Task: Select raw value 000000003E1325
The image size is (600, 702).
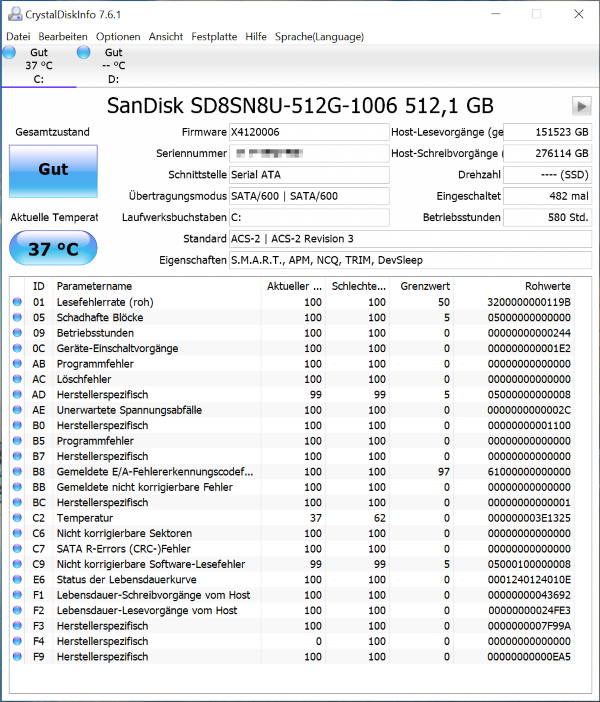Action: pyautogui.click(x=529, y=518)
